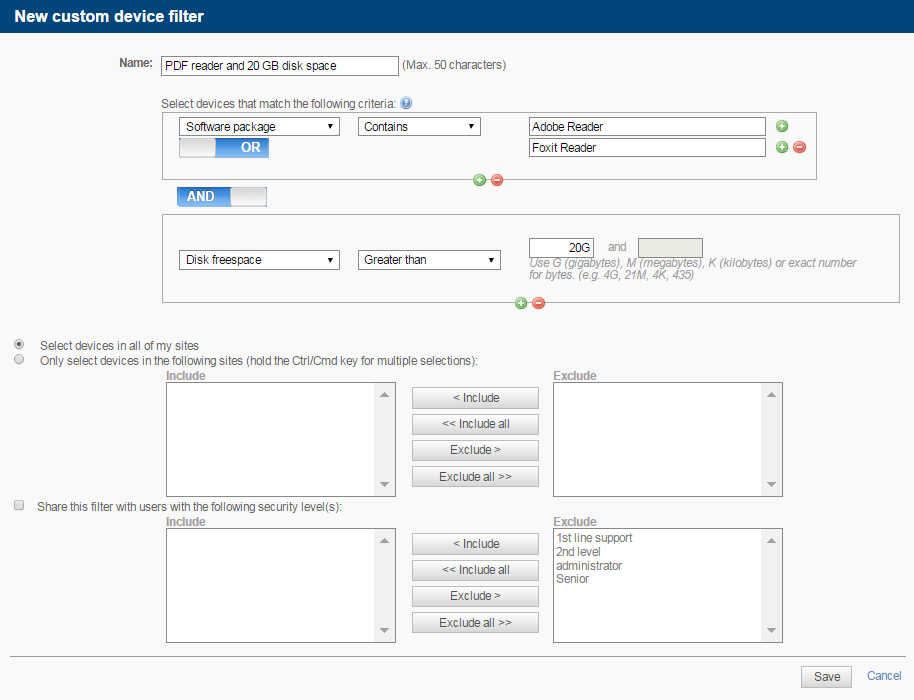Screen dimensions: 914x700
Task: Click '< Include' button for sites
Action: (x=475, y=398)
